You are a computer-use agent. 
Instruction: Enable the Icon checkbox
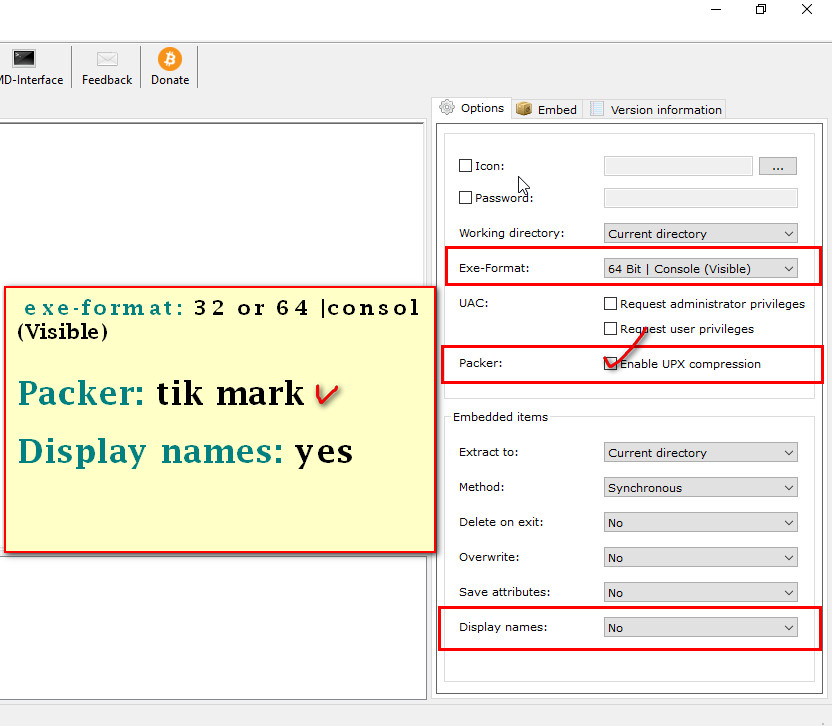point(466,166)
